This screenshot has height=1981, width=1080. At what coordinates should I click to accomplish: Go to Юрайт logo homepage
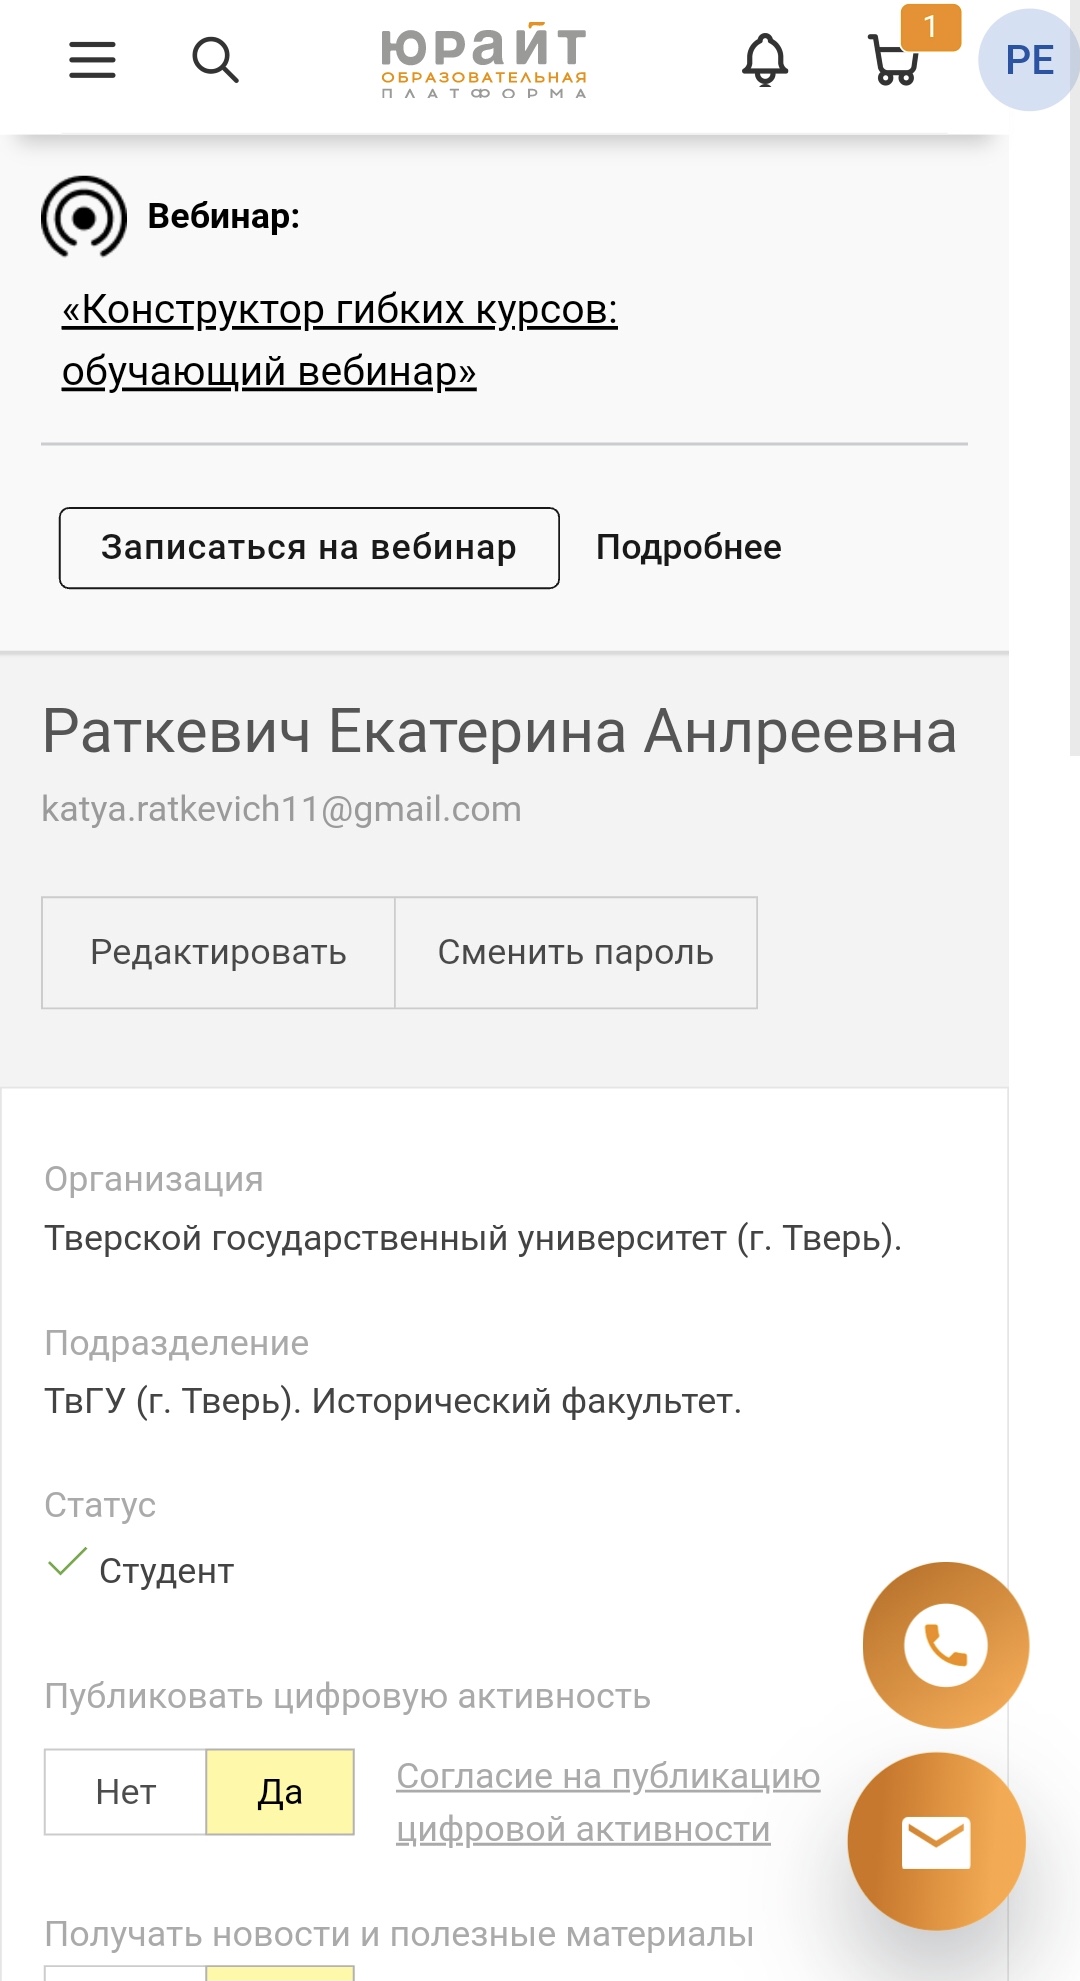click(x=483, y=60)
